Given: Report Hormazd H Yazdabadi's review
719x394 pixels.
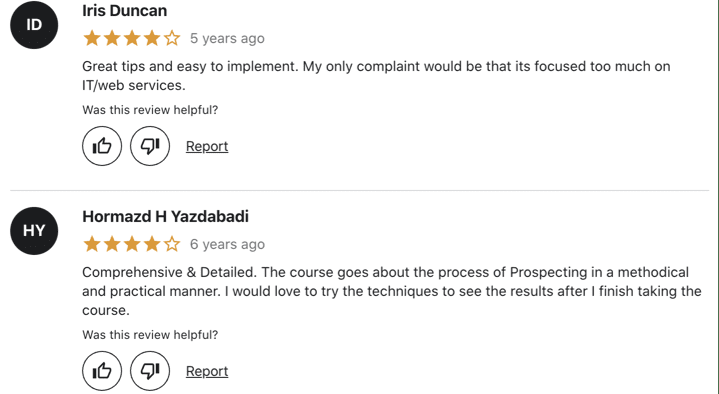Looking at the screenshot, I should [x=207, y=371].
